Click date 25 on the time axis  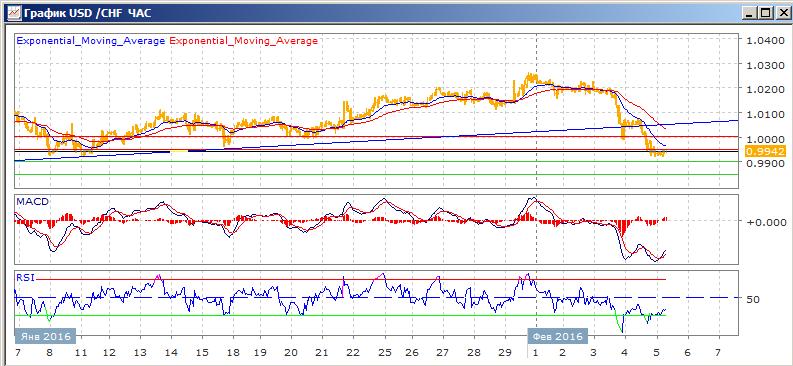(385, 352)
